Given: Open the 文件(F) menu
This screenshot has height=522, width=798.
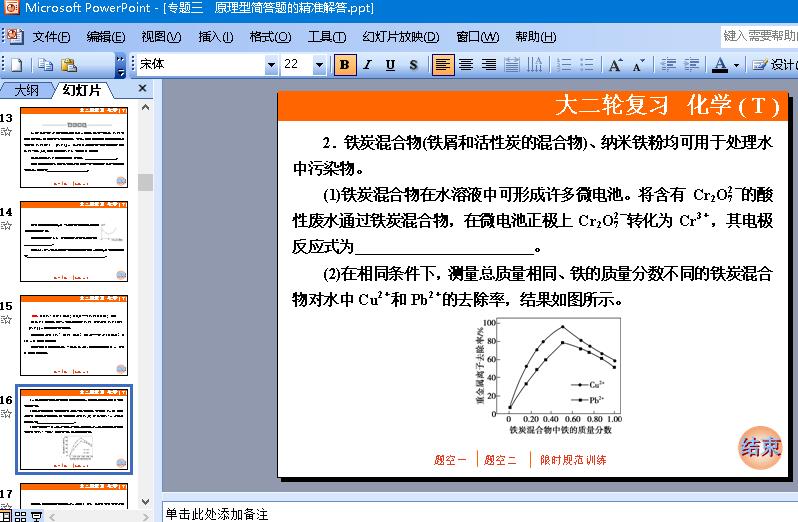Looking at the screenshot, I should (x=51, y=37).
